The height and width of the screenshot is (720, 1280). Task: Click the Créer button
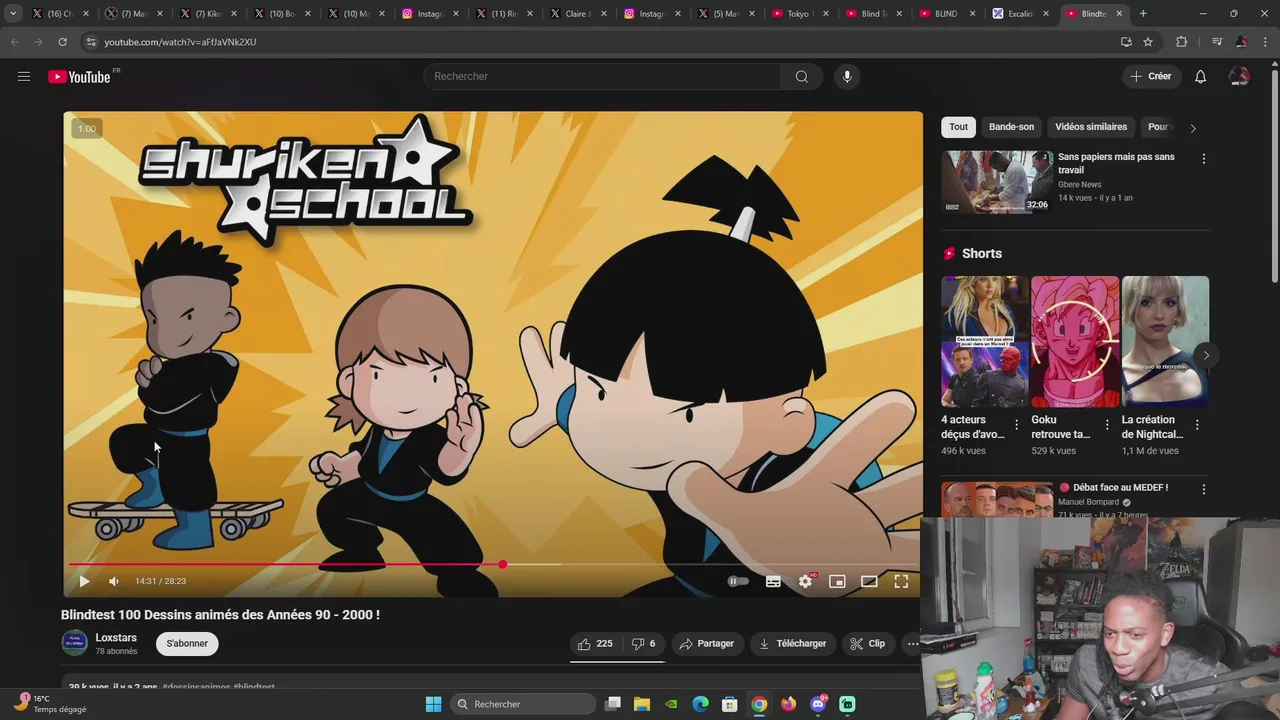pyautogui.click(x=1150, y=76)
